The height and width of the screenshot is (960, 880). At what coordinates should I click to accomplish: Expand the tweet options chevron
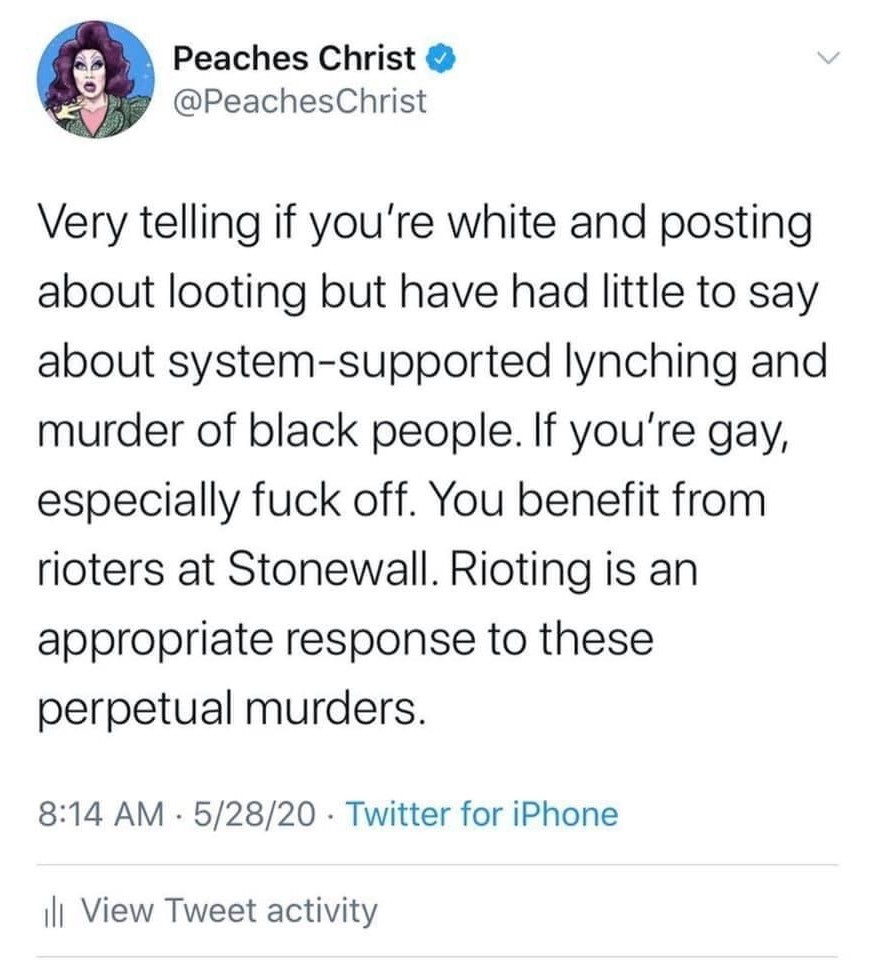pos(827,61)
